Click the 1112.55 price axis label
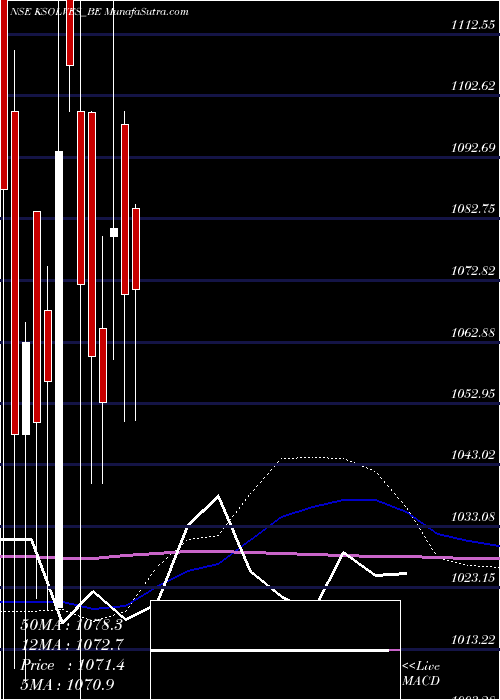This screenshot has height=700, width=500. tap(473, 24)
